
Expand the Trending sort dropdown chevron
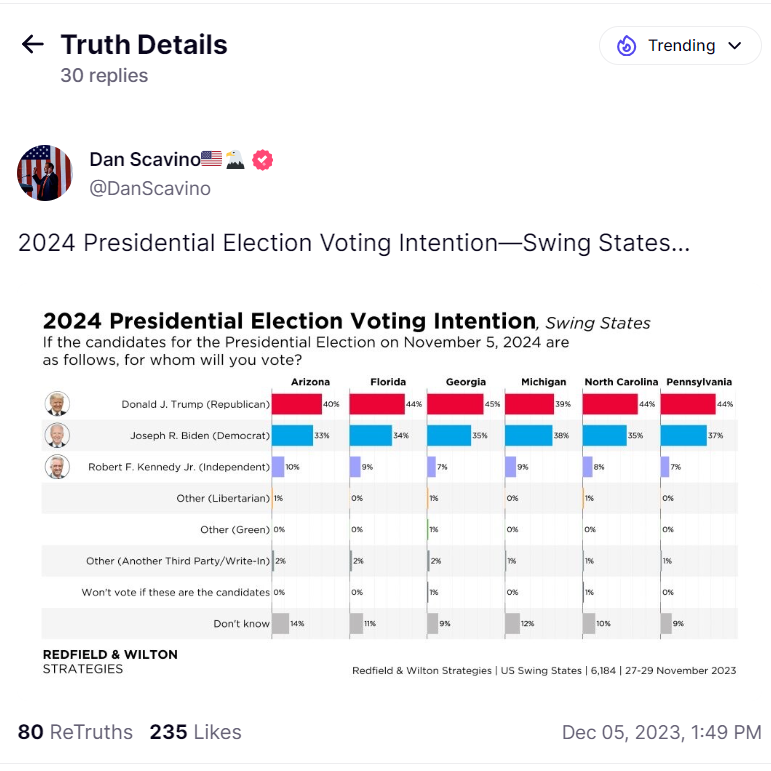coord(735,46)
